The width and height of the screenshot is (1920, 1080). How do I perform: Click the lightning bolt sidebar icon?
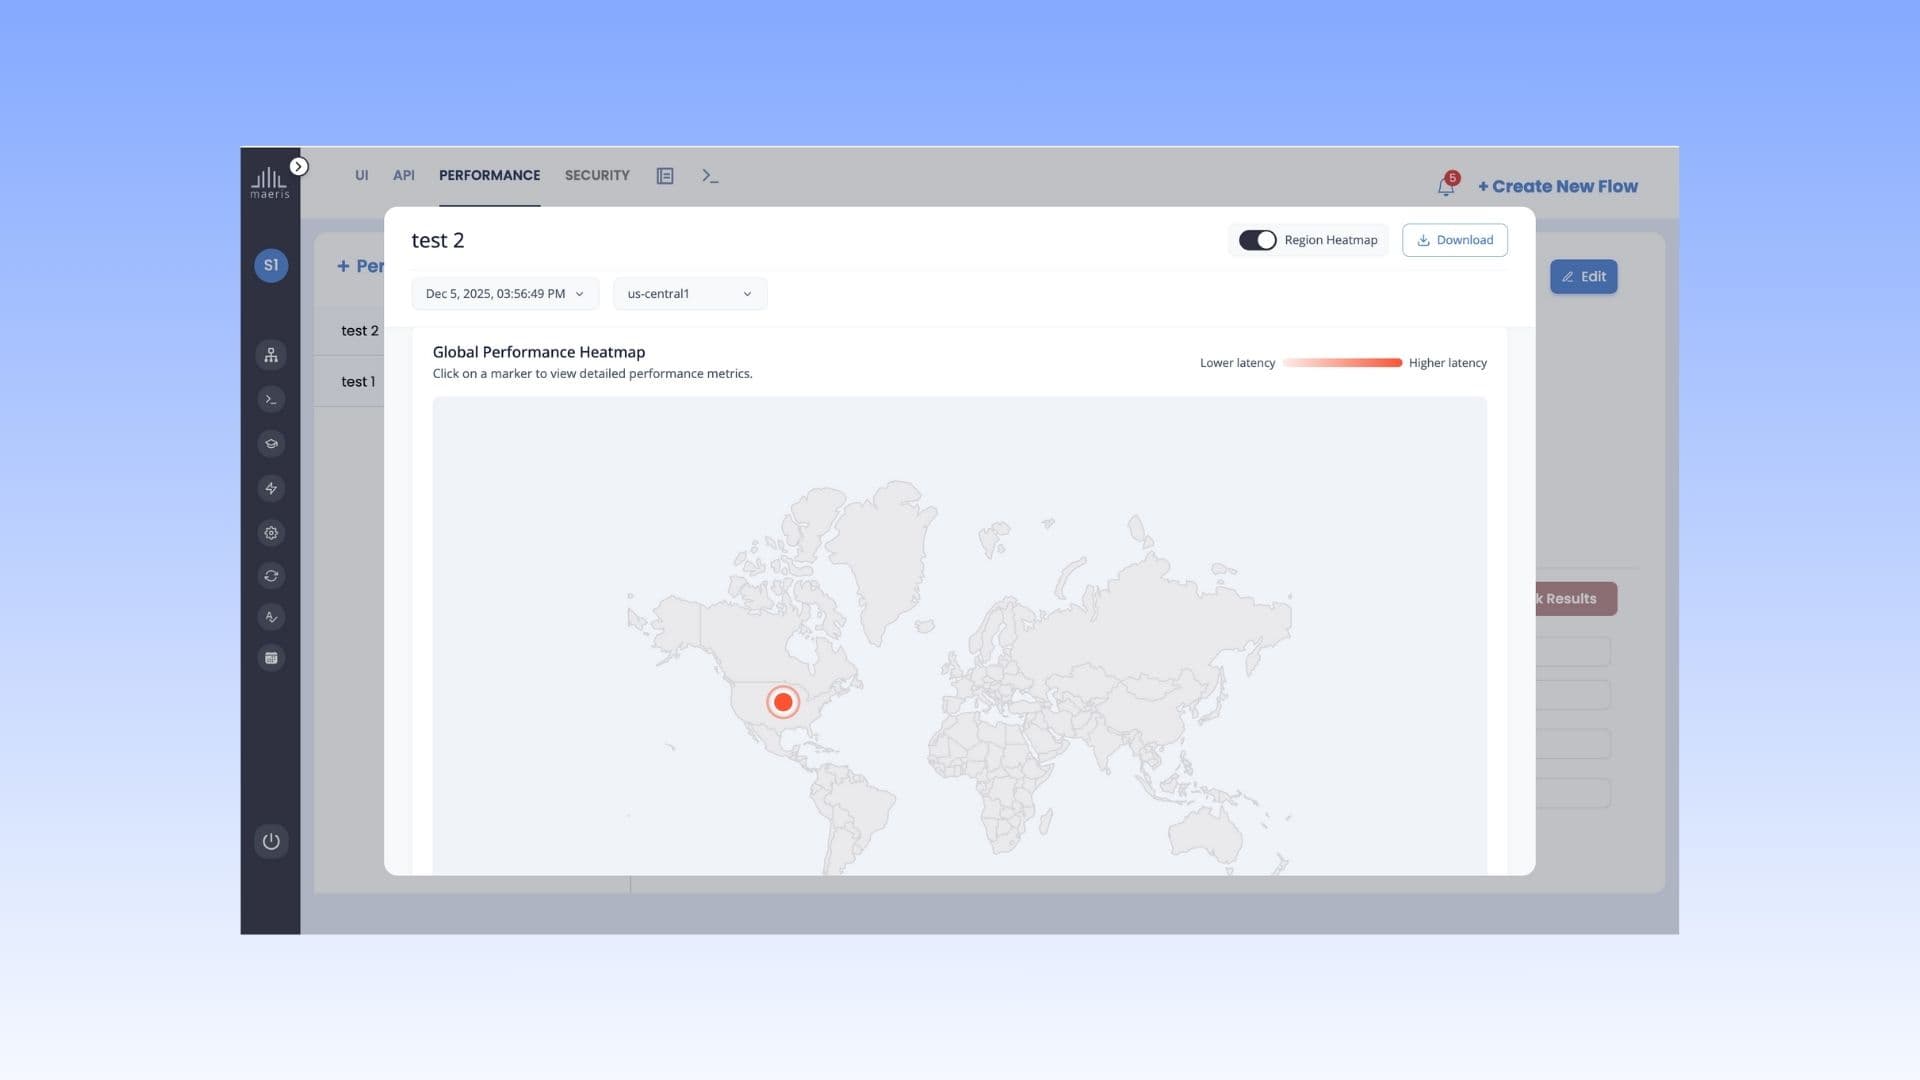coord(271,488)
